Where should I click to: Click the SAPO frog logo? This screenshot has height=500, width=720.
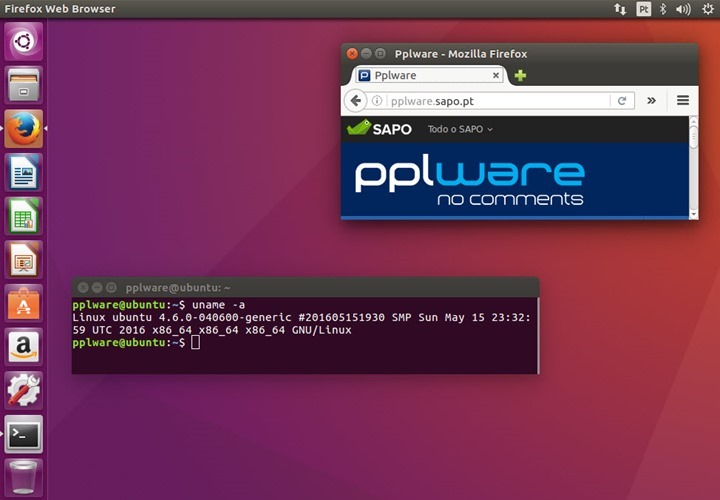[x=379, y=128]
